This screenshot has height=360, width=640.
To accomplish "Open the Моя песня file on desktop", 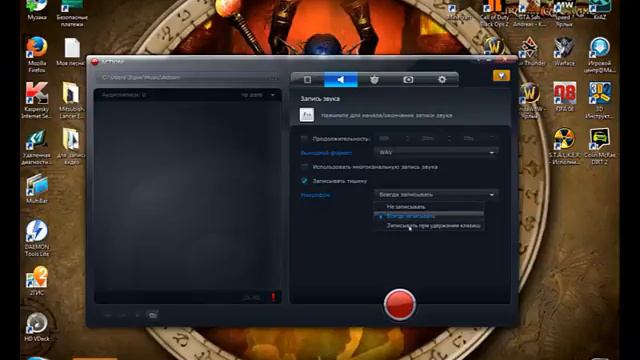I will coord(72,52).
